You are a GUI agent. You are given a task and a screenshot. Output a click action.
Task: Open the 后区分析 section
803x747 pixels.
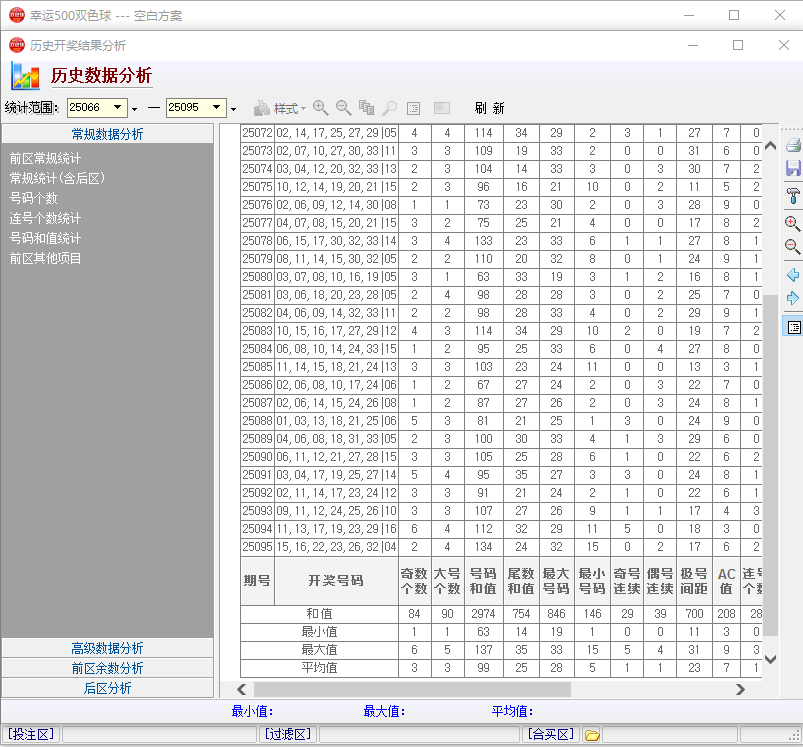[107, 688]
